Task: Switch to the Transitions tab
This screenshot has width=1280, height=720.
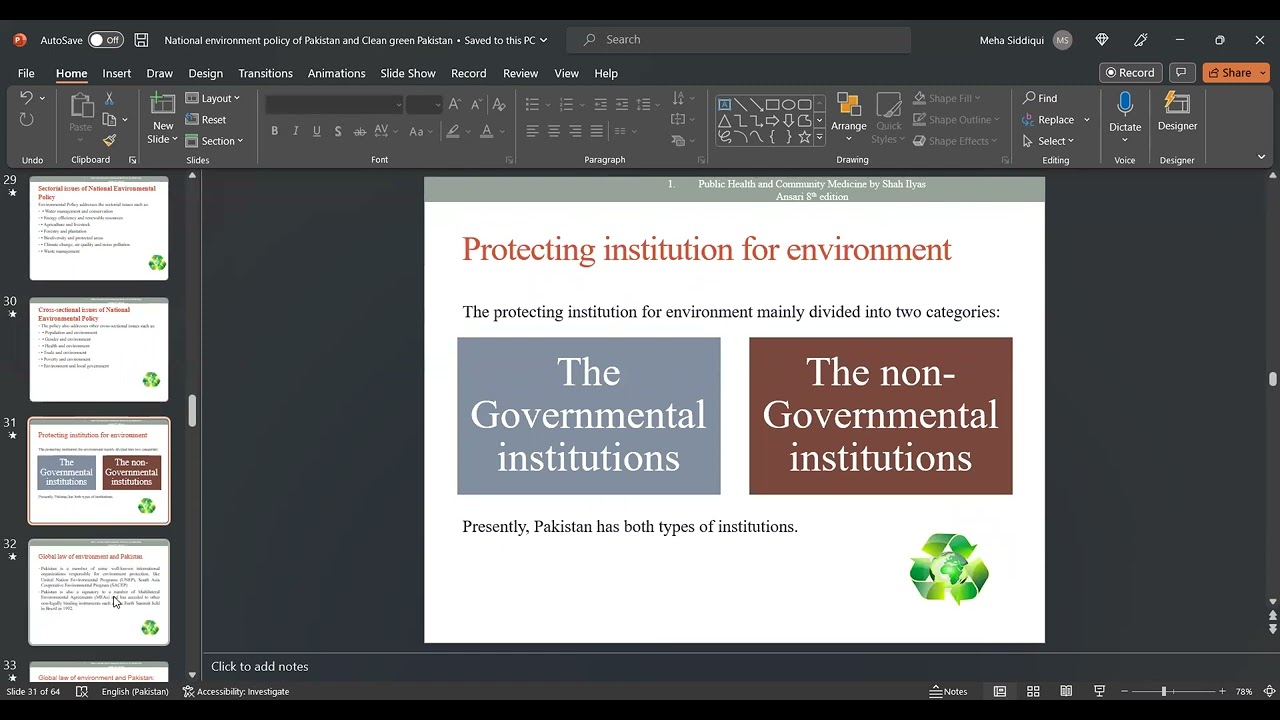Action: pyautogui.click(x=265, y=73)
